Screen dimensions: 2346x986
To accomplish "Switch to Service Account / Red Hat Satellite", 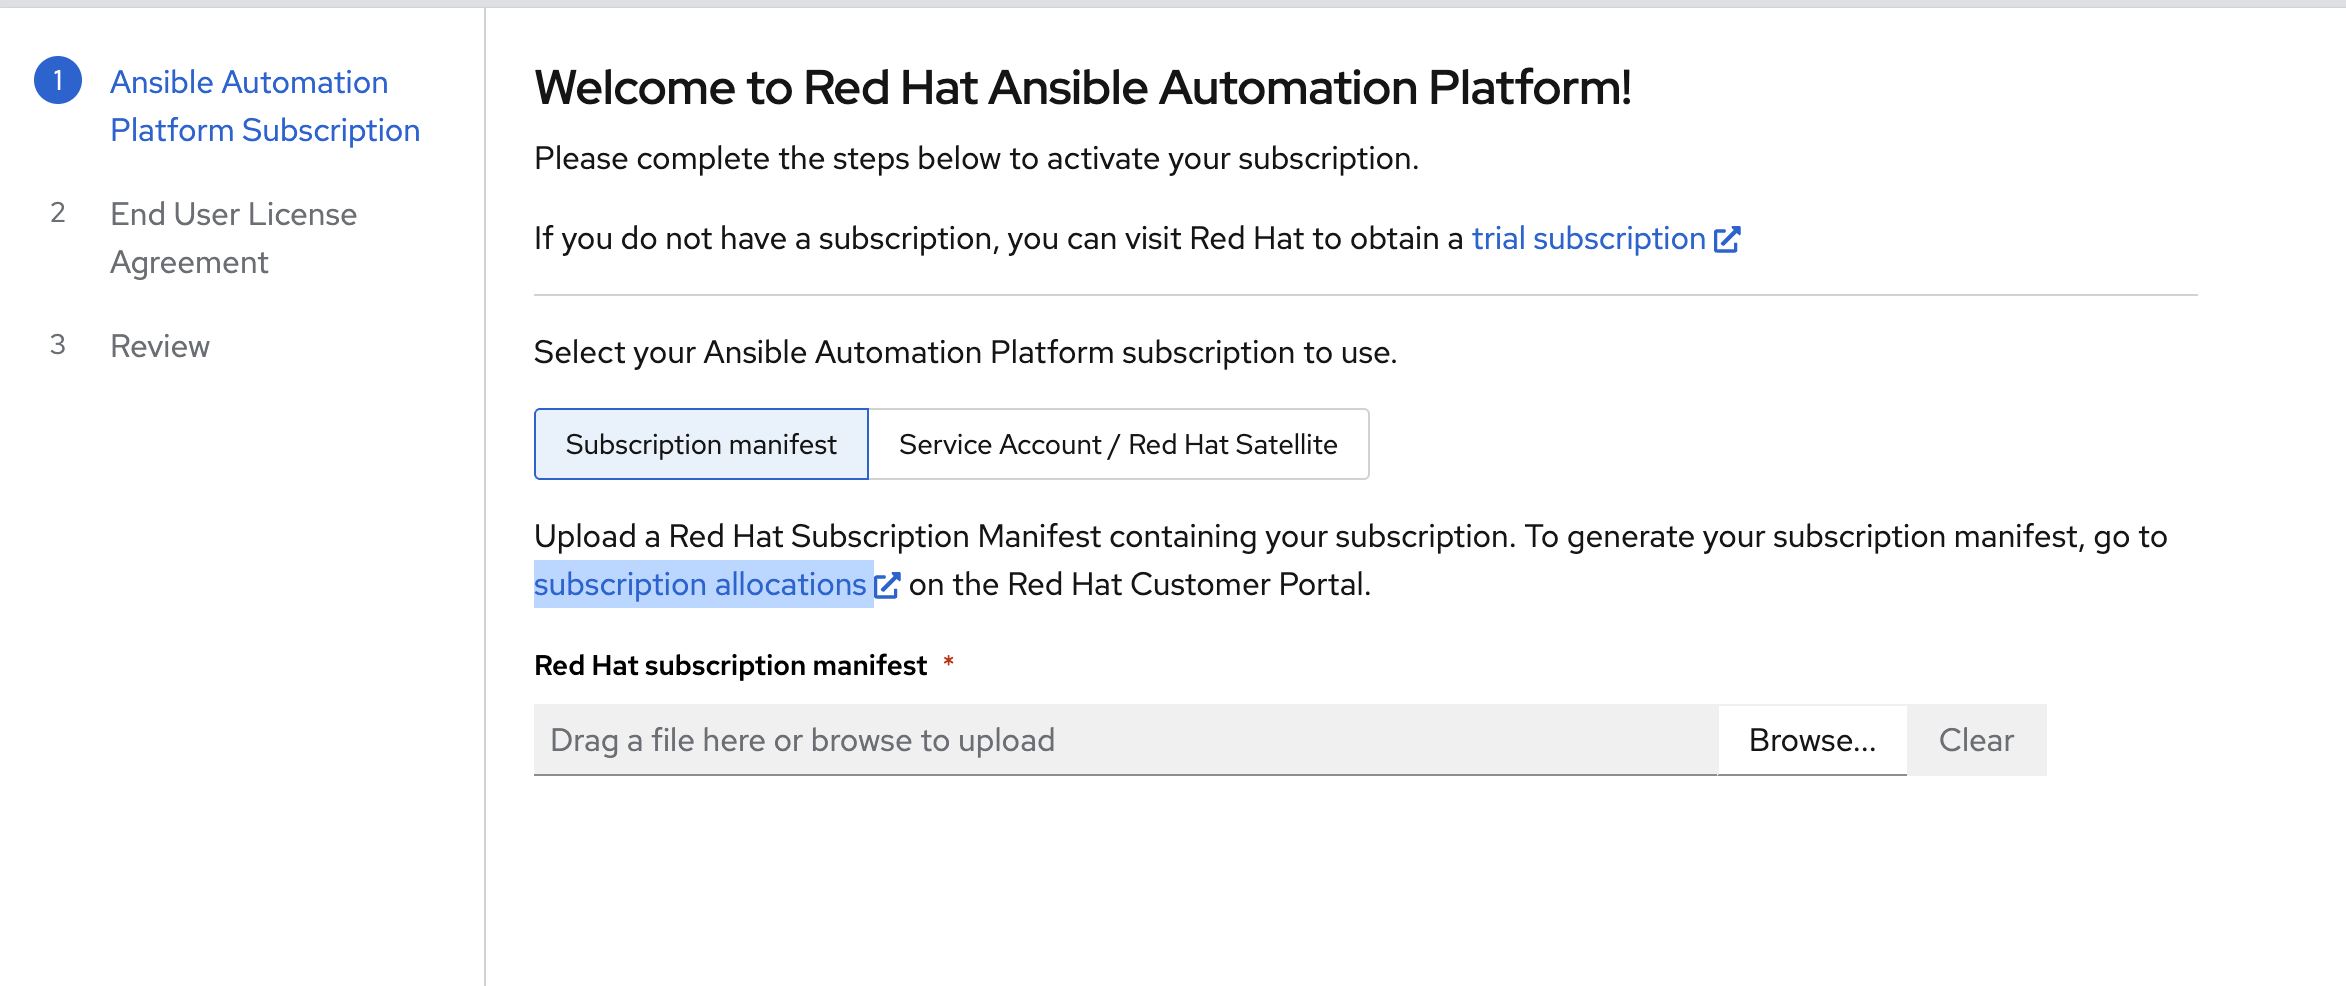I will (x=1118, y=444).
